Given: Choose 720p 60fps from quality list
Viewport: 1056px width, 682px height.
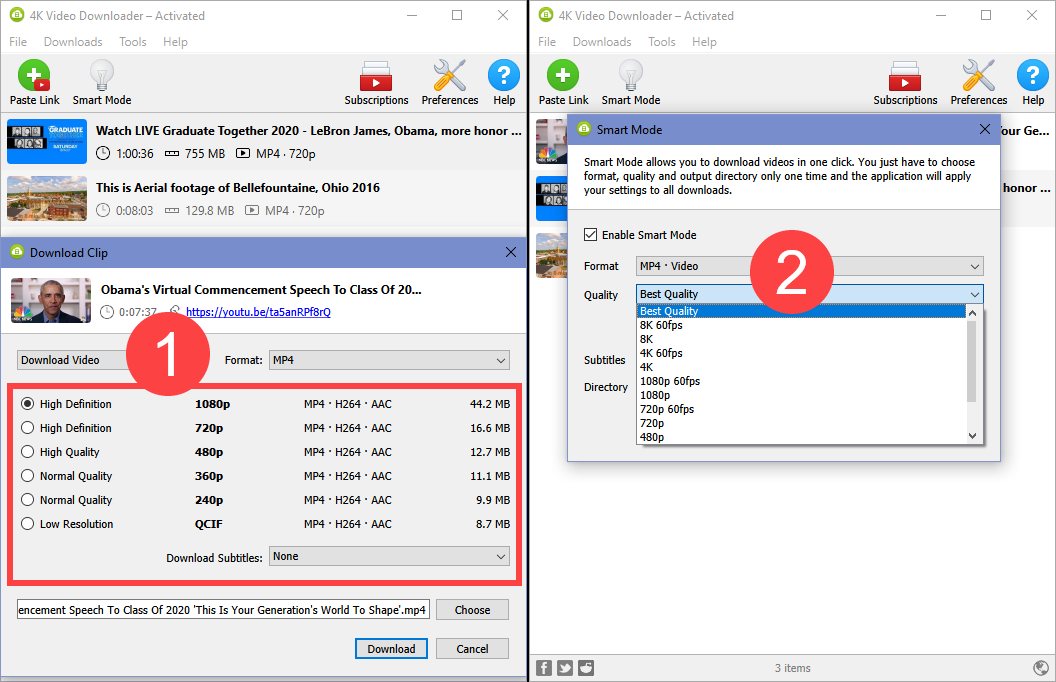Looking at the screenshot, I should [801, 409].
